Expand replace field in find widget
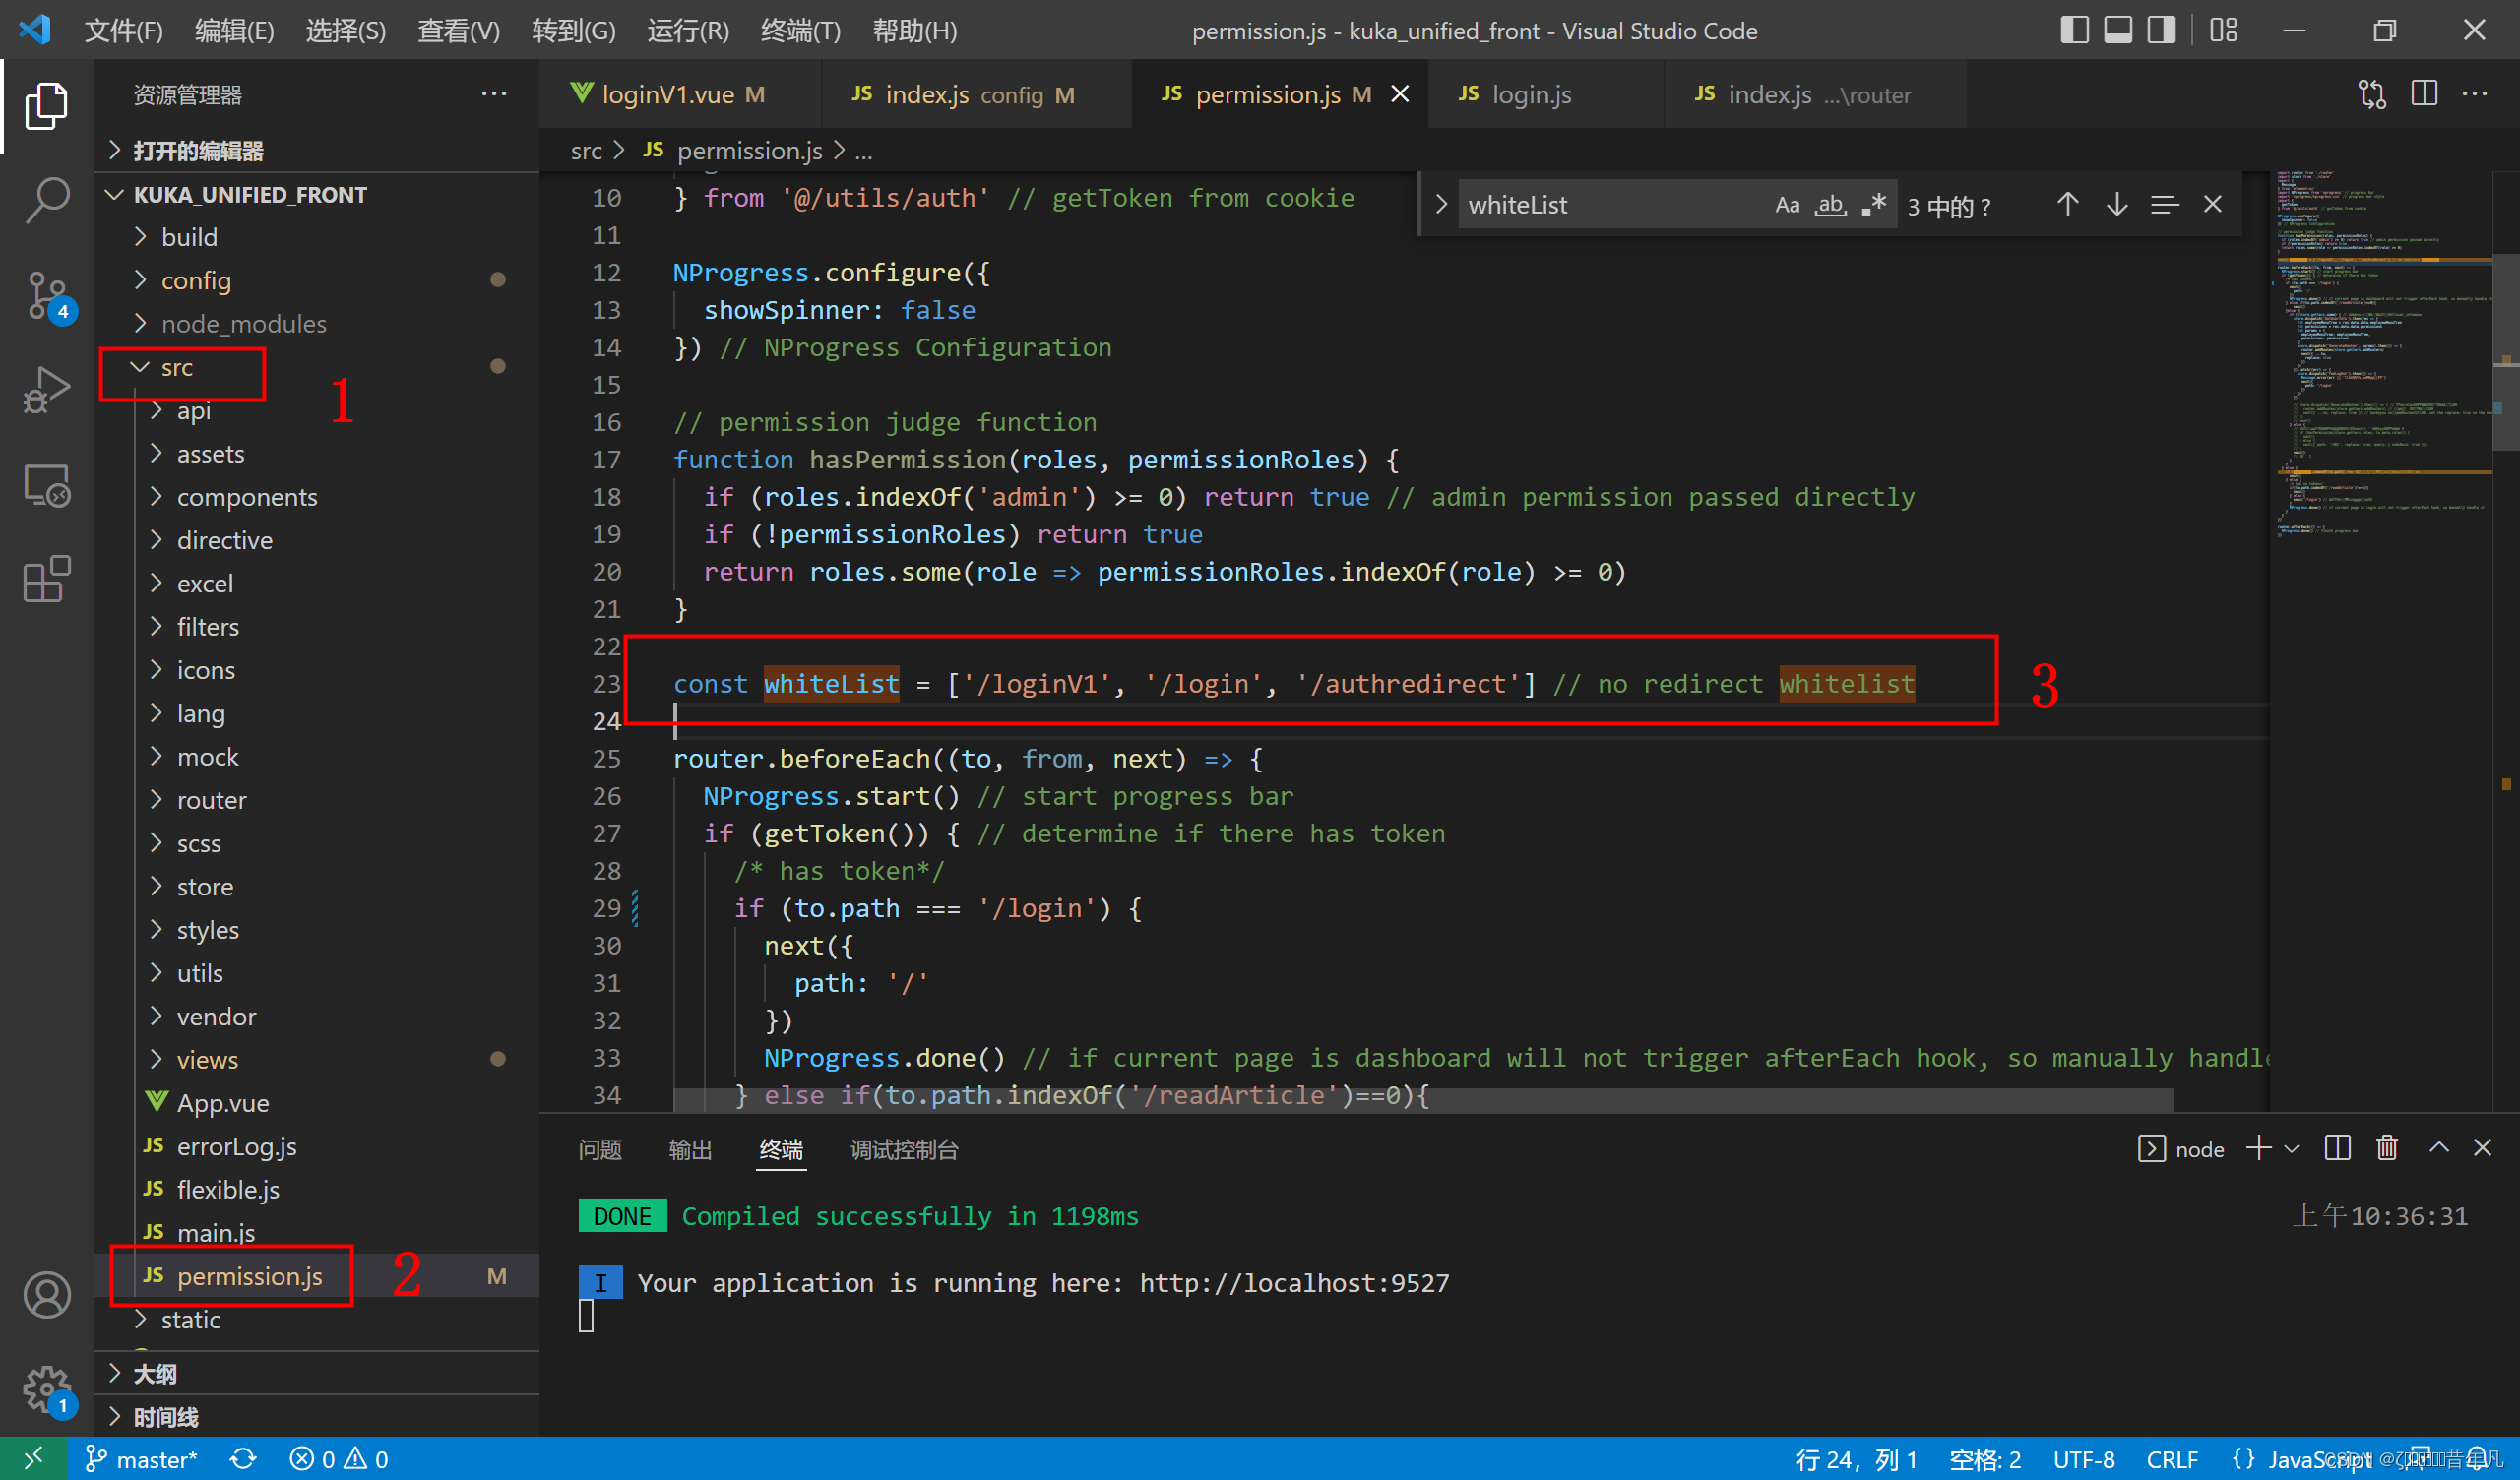 click(x=1441, y=205)
